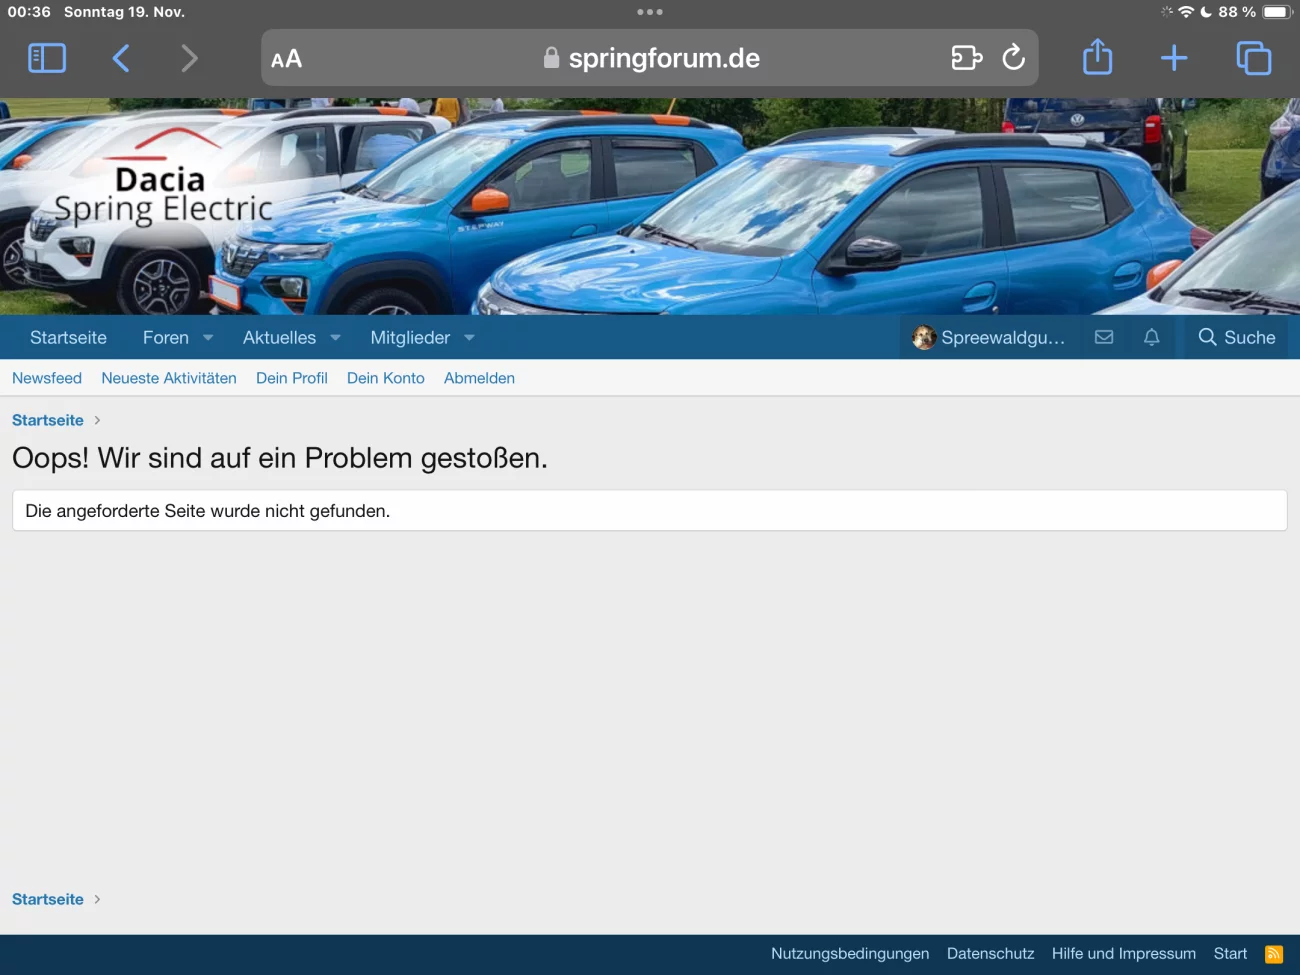The height and width of the screenshot is (975, 1300).
Task: Reload the springforum.de page
Action: (1013, 58)
